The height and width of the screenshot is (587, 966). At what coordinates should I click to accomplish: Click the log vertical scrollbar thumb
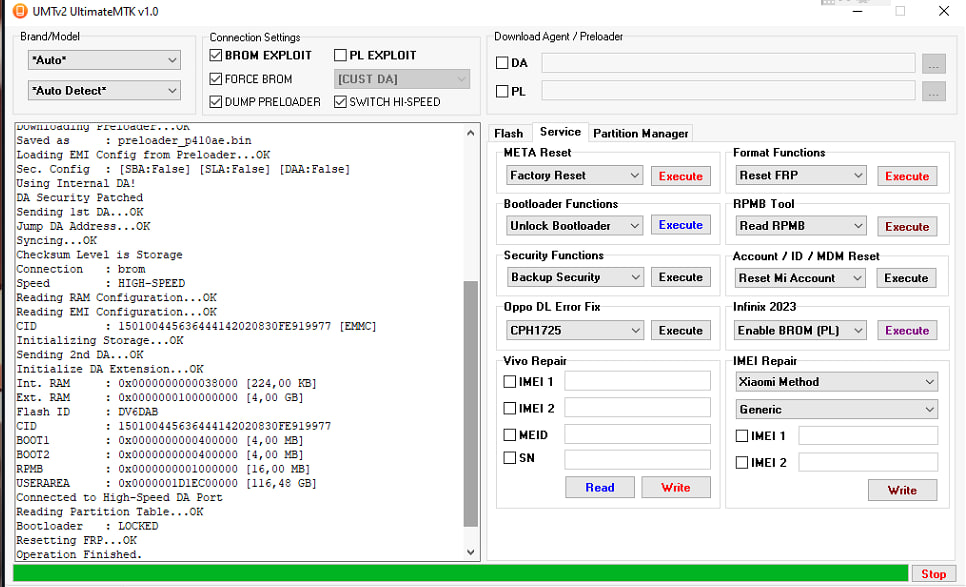[471, 404]
